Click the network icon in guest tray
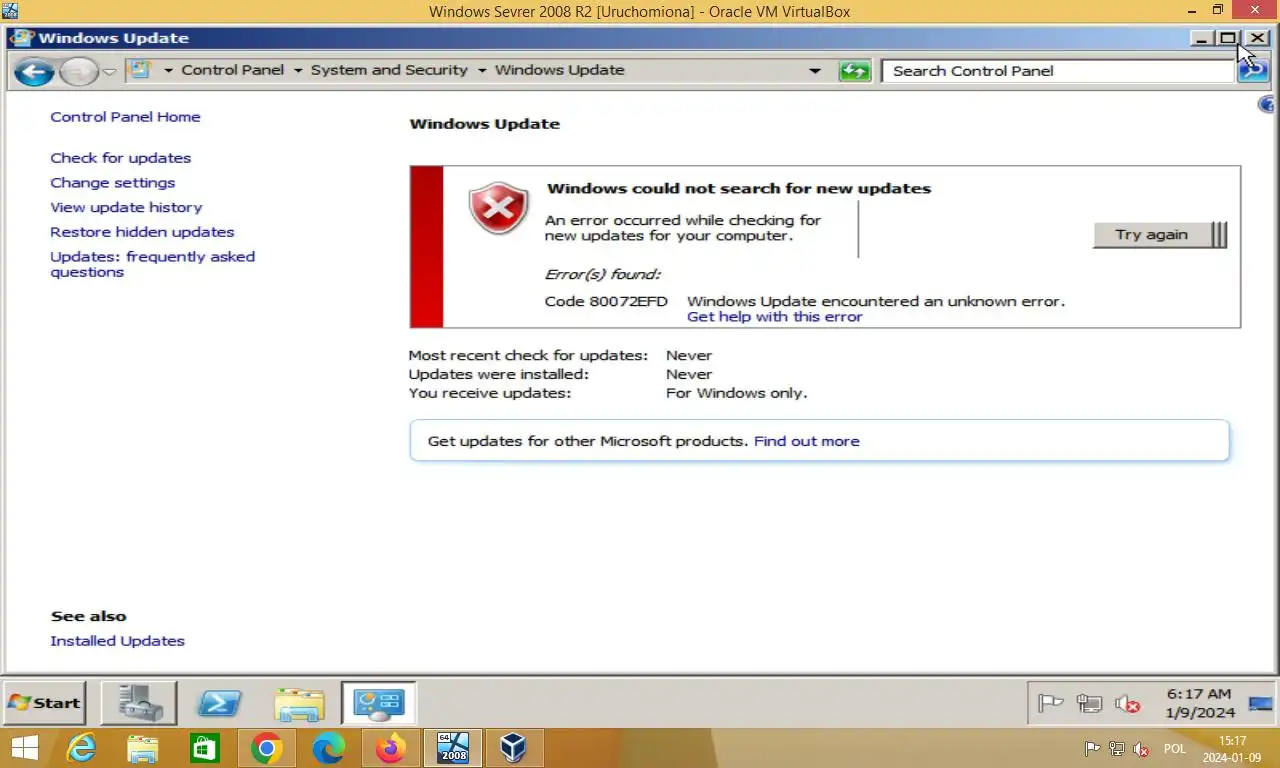 click(1089, 704)
